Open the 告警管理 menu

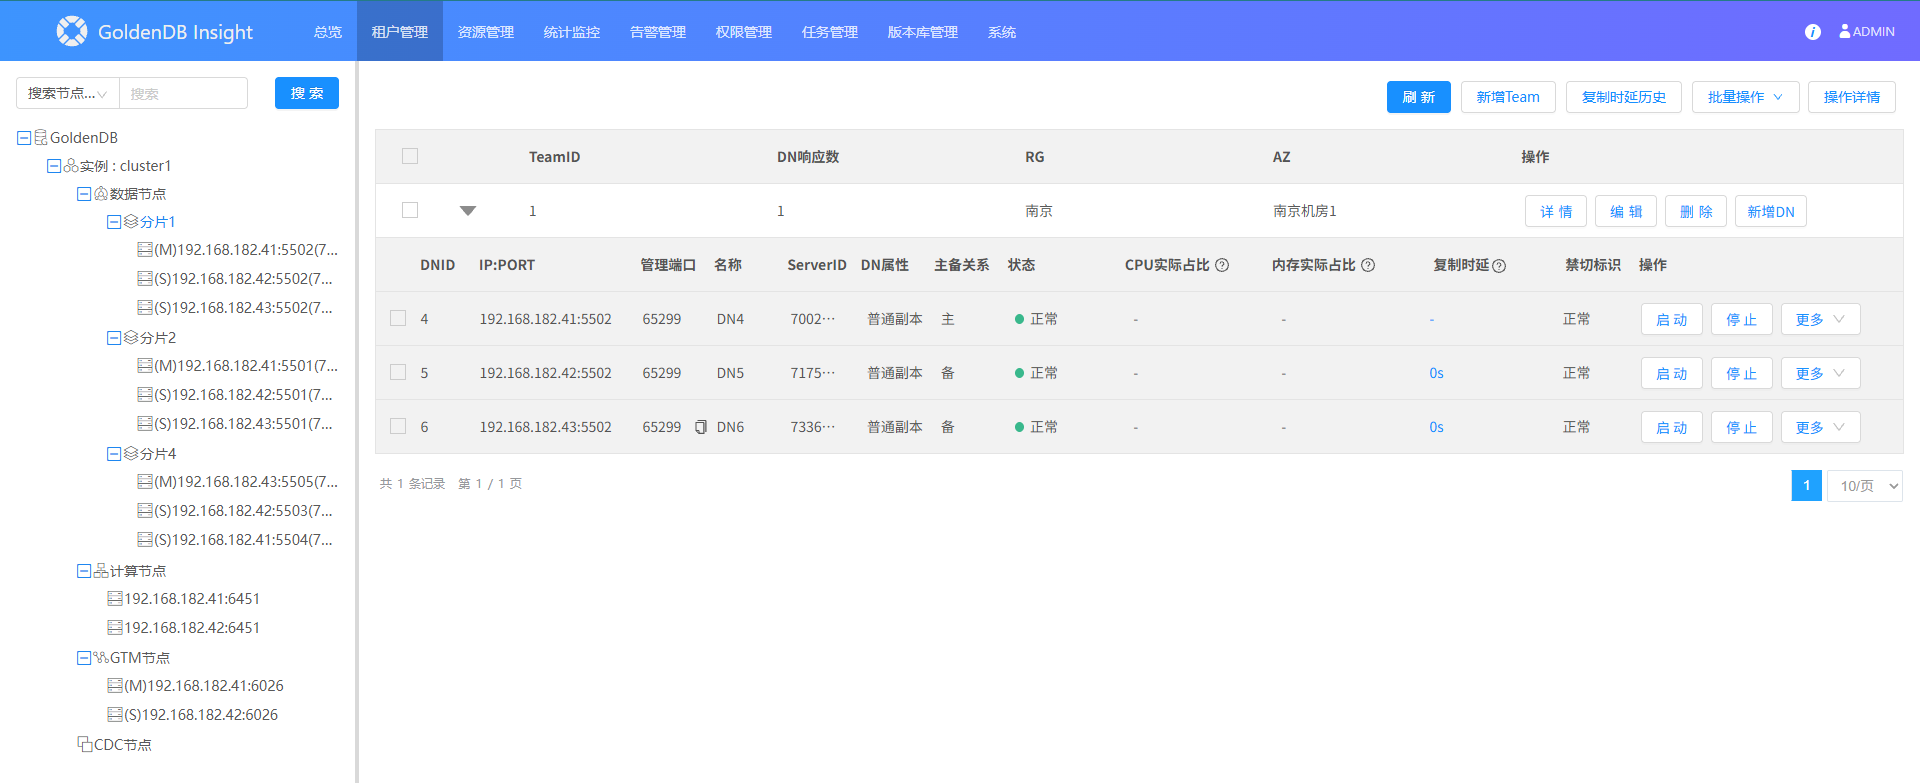point(658,32)
